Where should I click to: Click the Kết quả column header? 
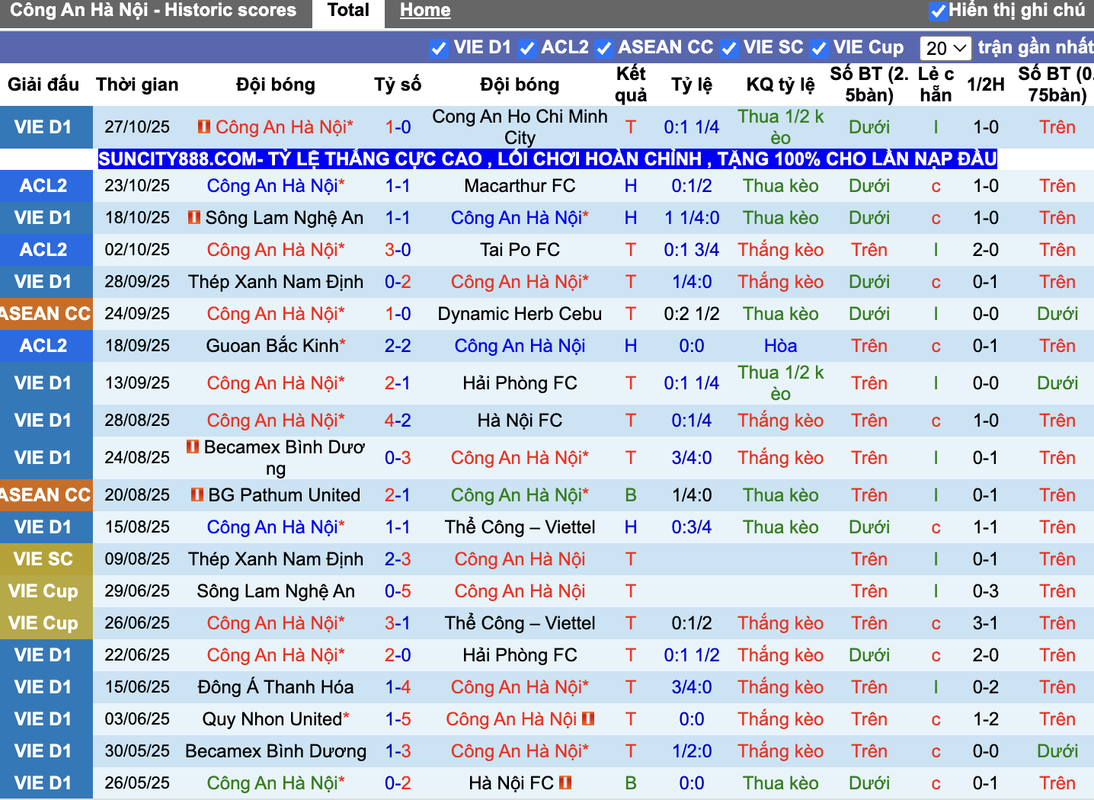tap(631, 84)
